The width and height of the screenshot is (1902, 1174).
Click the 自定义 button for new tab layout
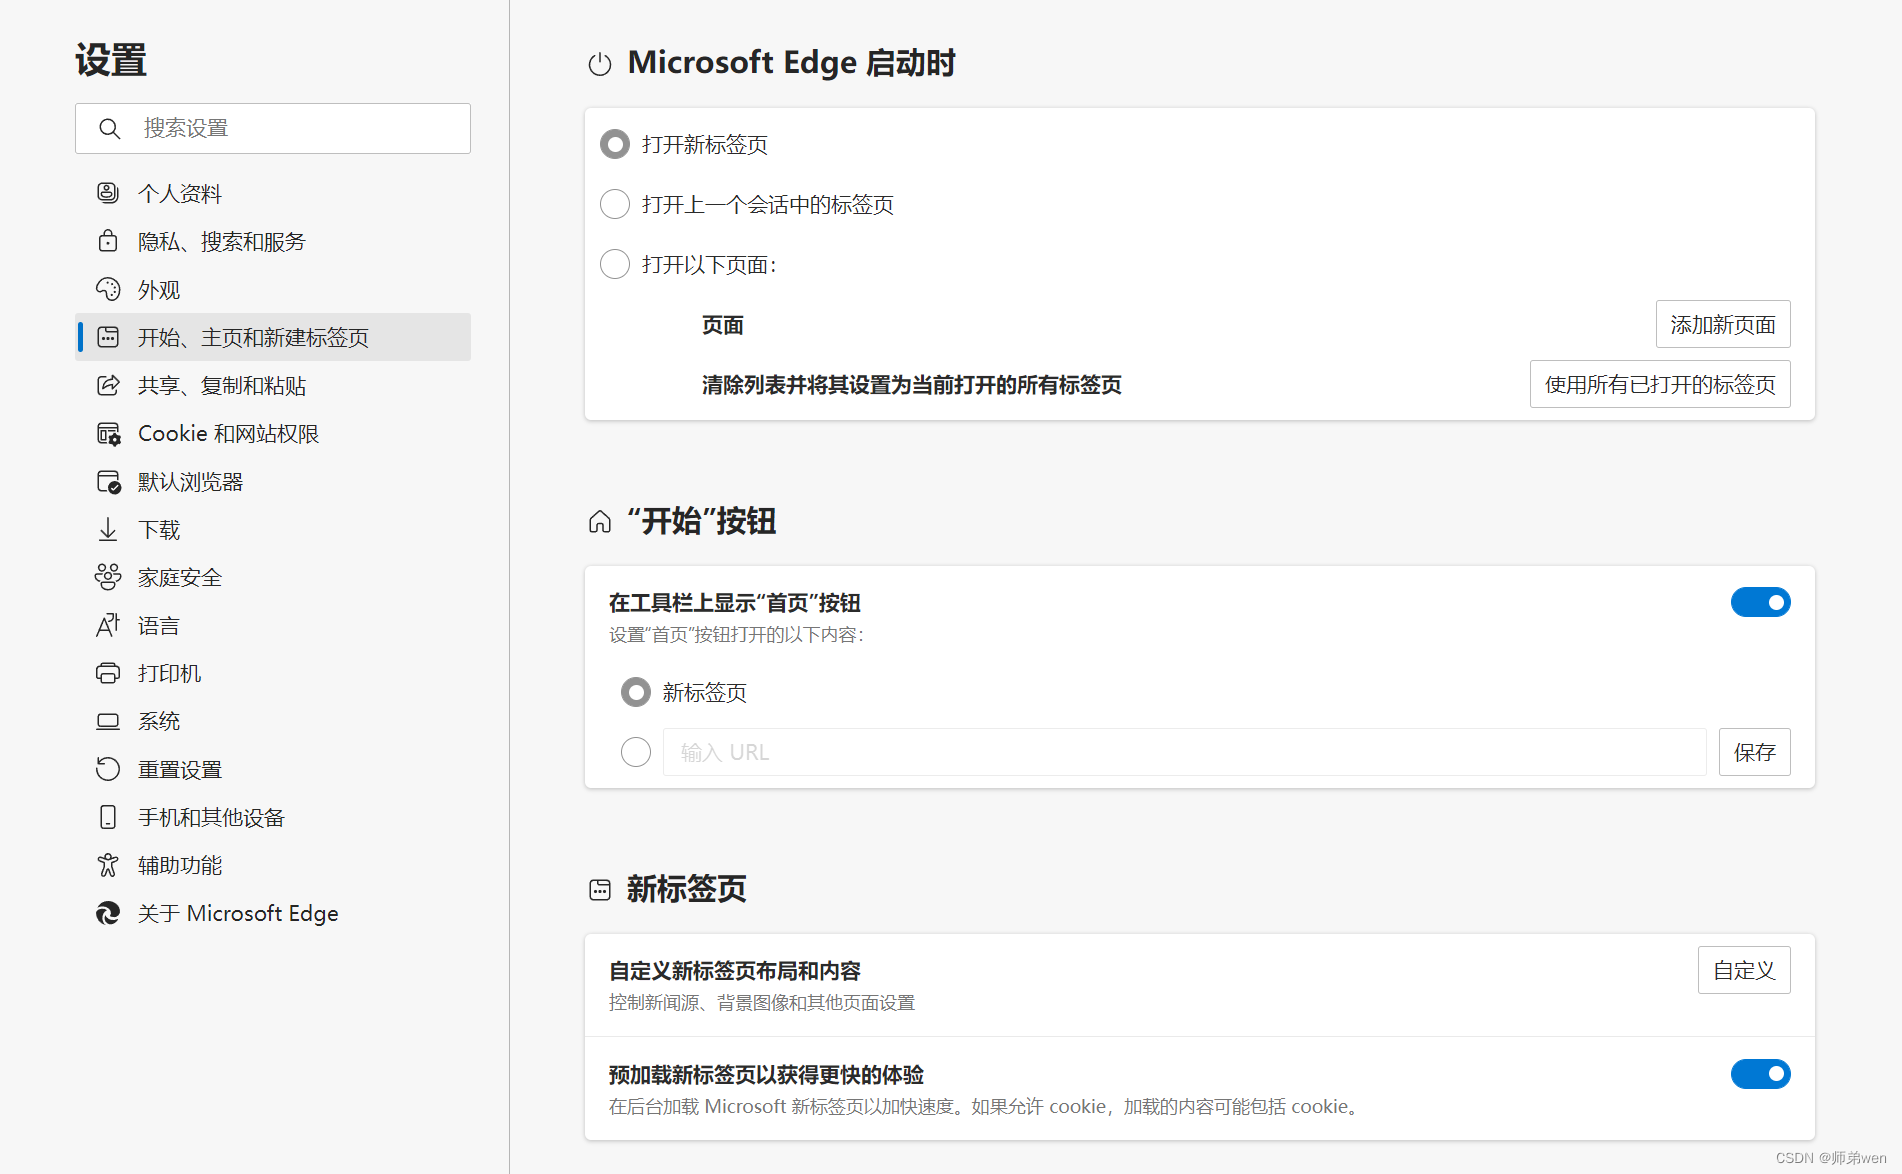1744,970
